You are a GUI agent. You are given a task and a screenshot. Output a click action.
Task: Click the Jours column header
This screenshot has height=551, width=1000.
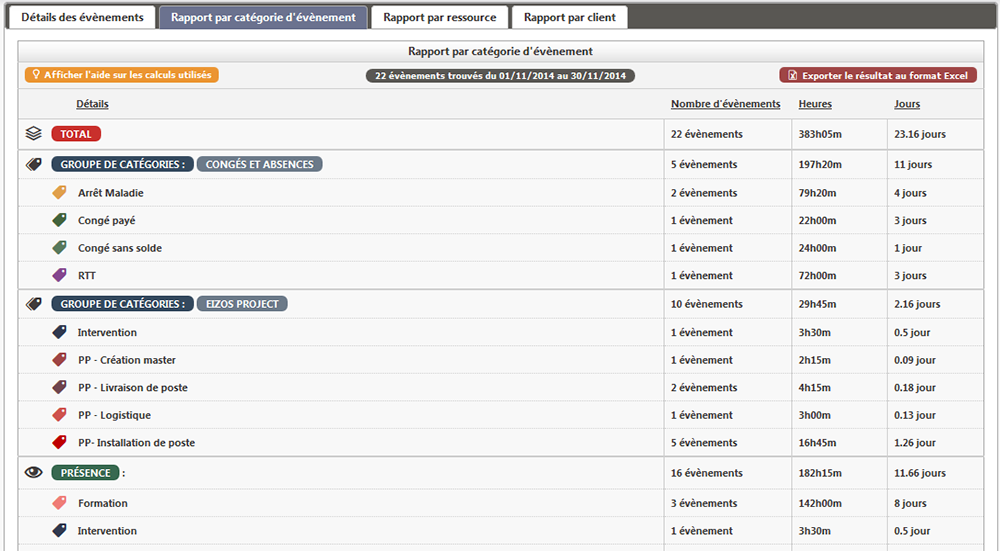pos(907,104)
